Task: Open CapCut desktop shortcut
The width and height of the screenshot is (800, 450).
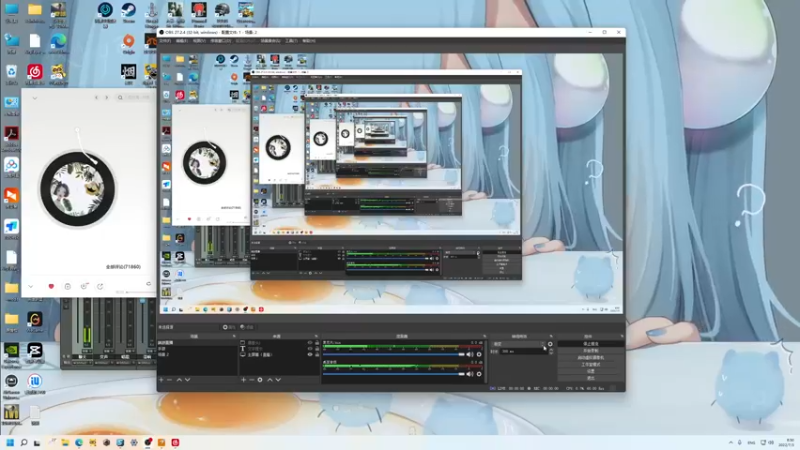Action: click(x=35, y=353)
